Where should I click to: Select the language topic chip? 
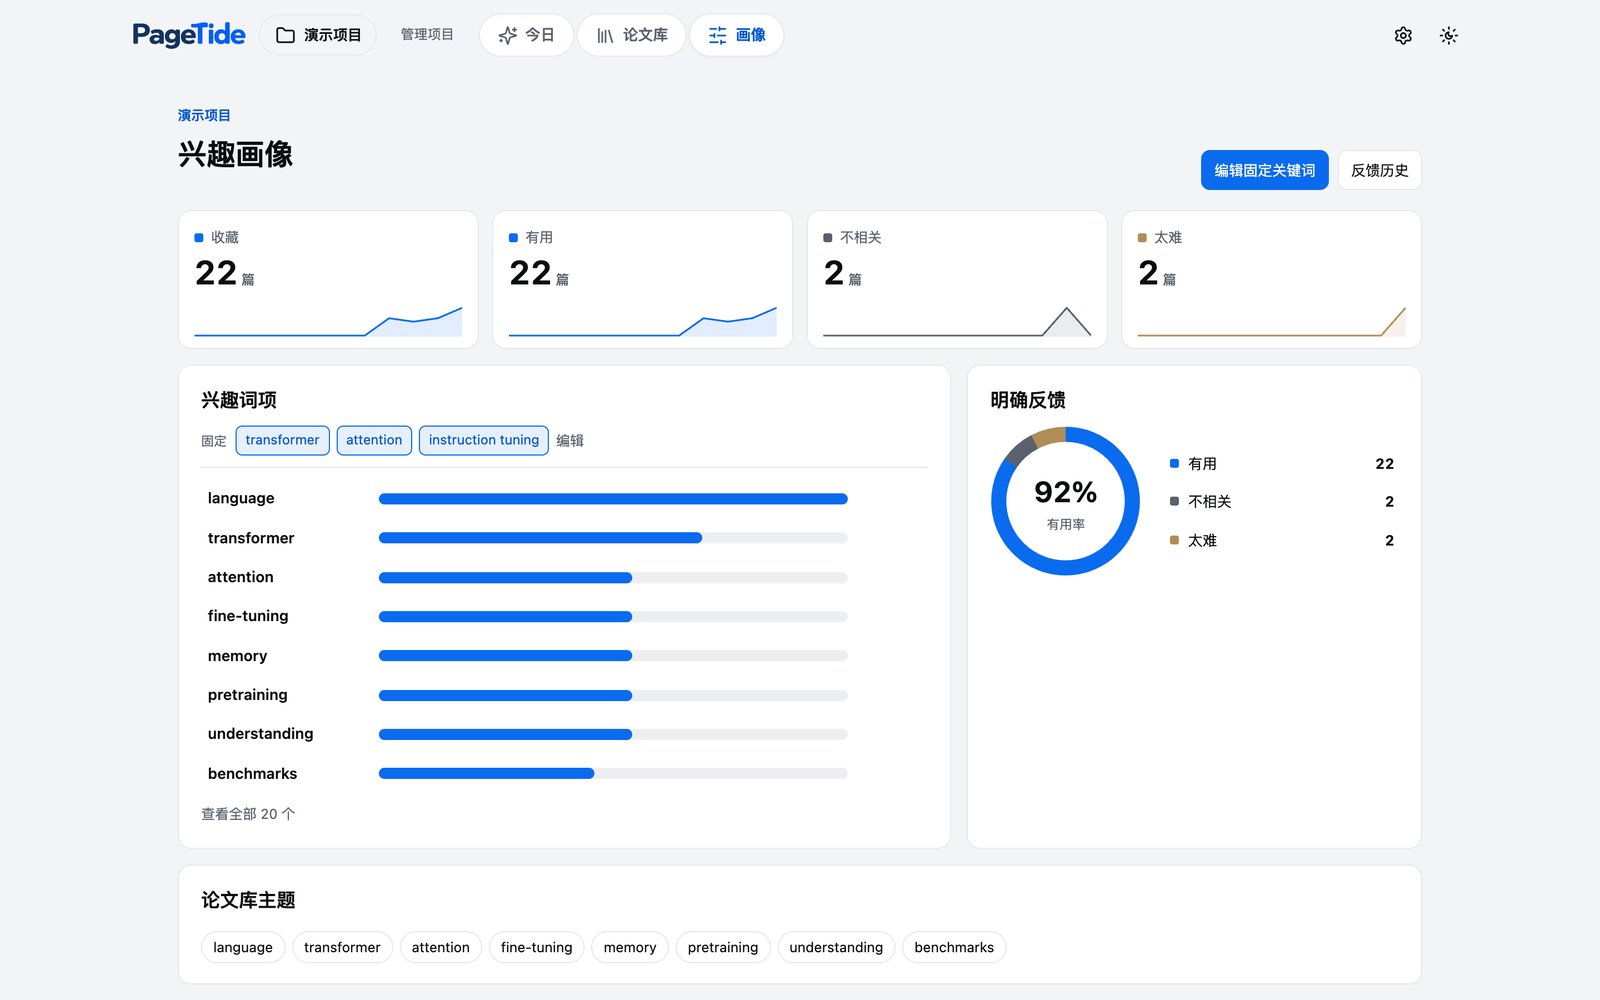click(x=243, y=947)
